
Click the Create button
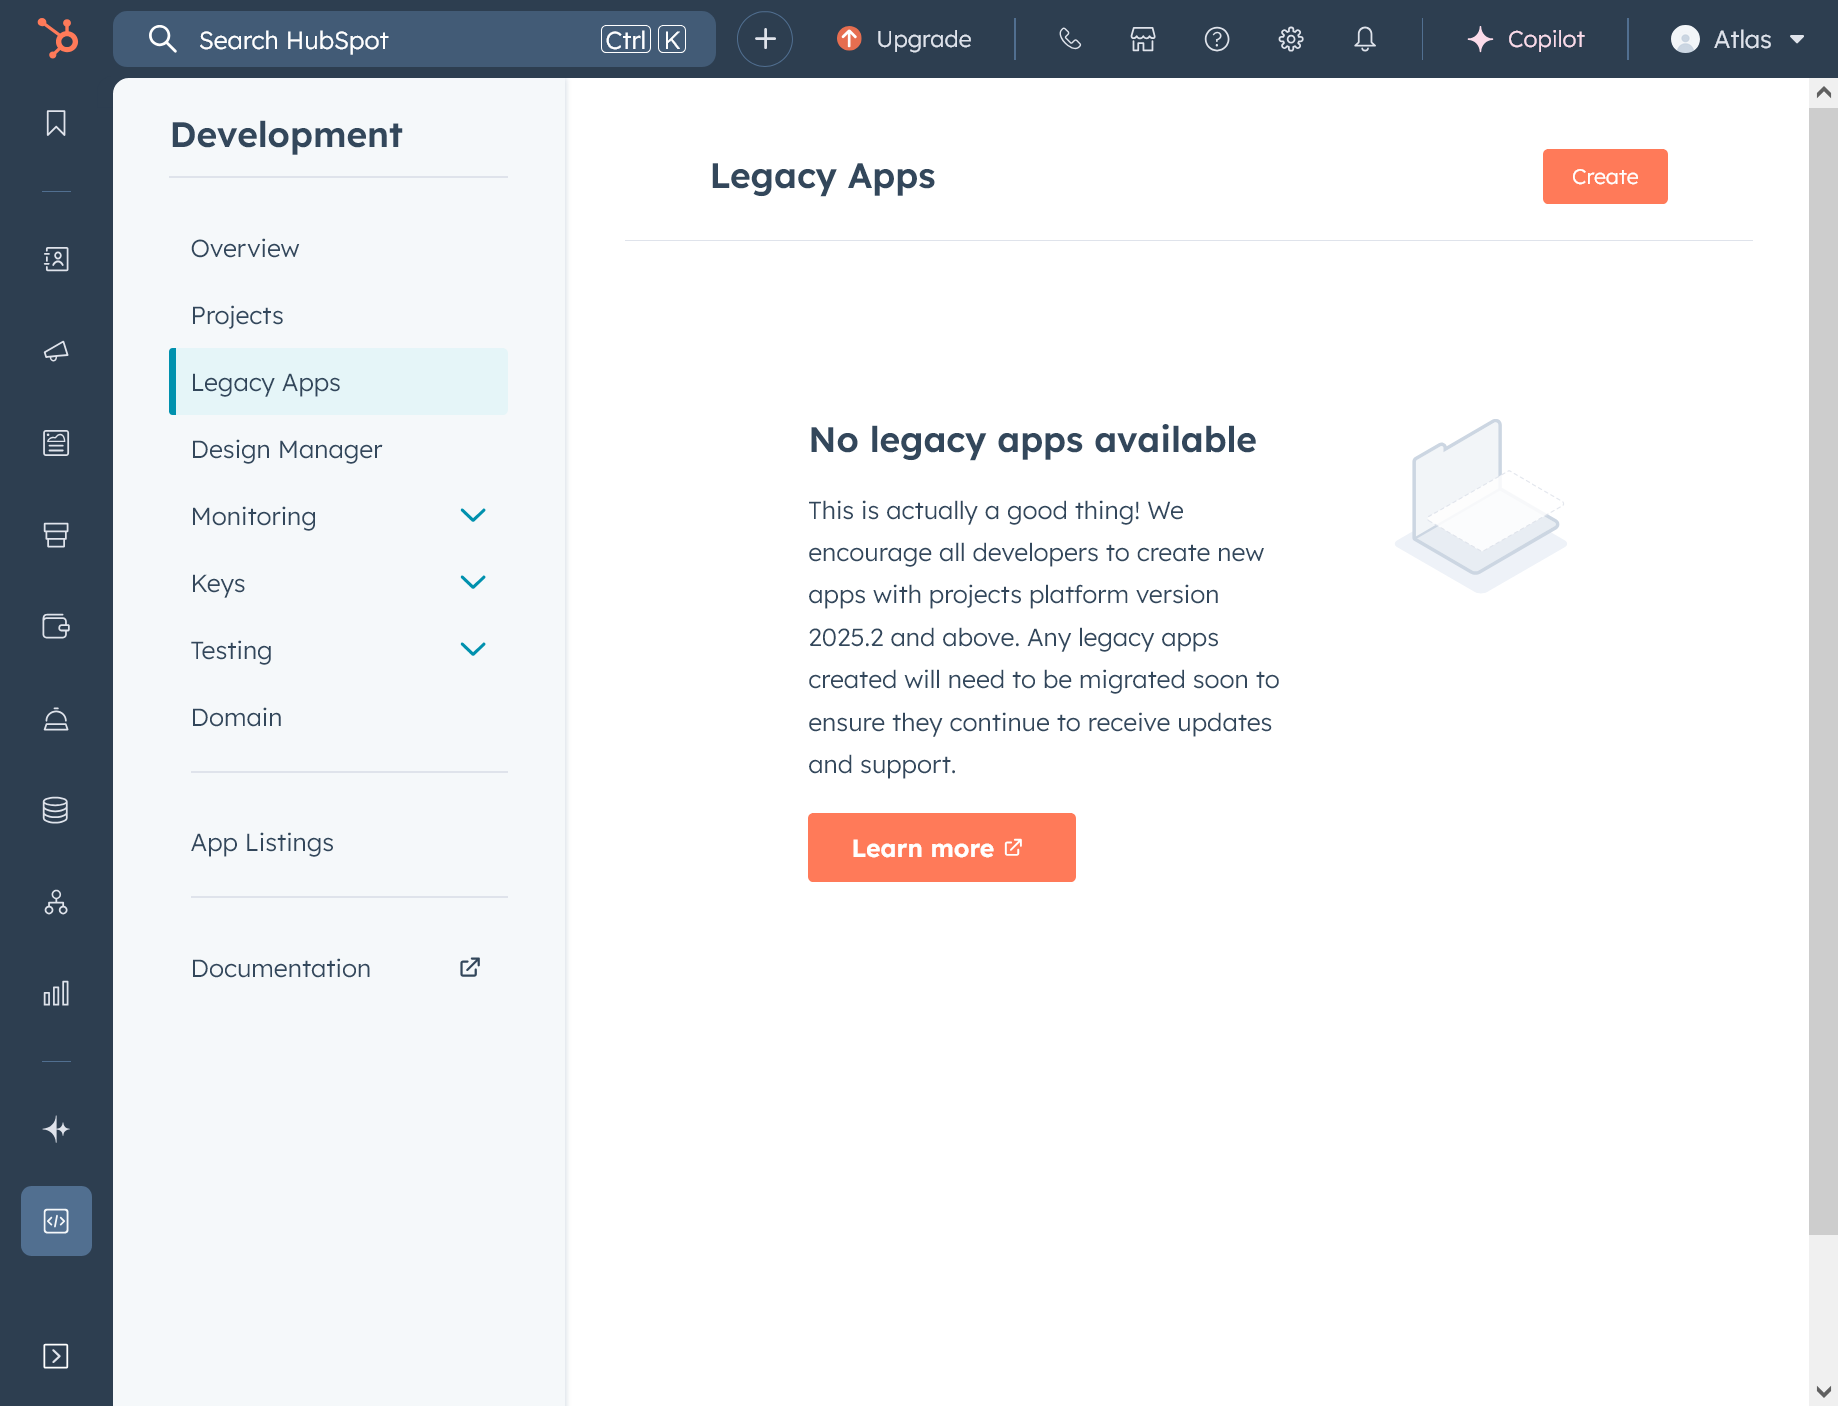coord(1605,176)
